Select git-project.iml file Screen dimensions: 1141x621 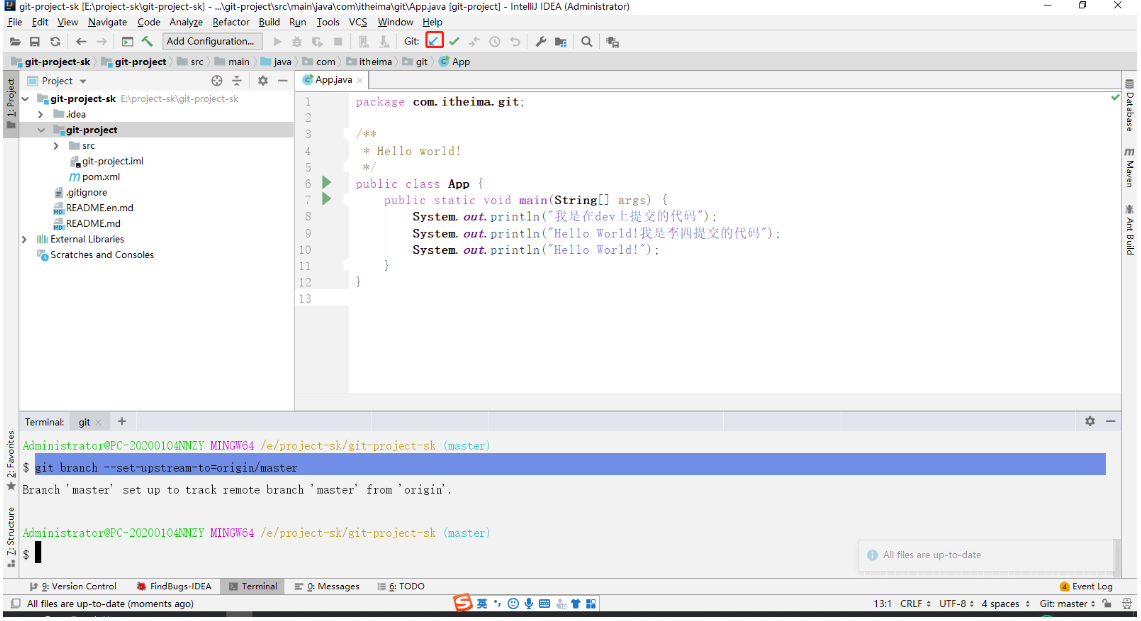coord(106,162)
